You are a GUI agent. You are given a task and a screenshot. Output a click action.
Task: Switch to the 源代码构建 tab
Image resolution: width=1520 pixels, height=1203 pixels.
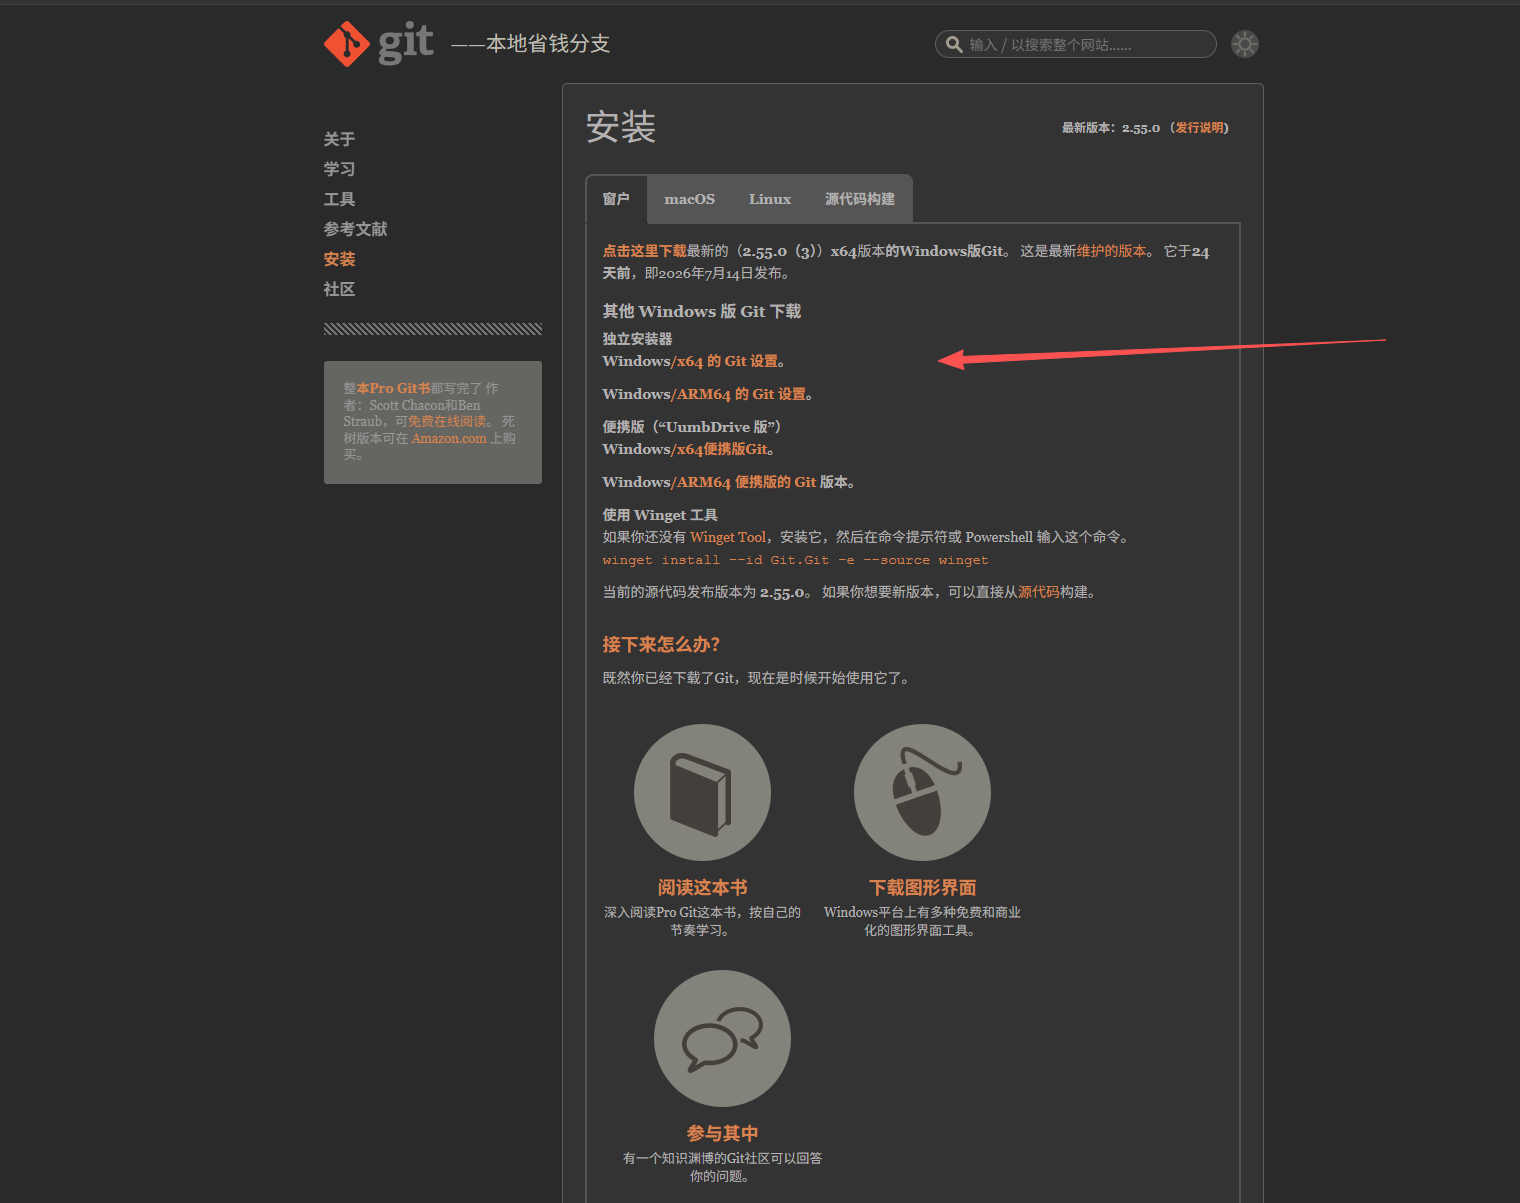click(x=860, y=199)
